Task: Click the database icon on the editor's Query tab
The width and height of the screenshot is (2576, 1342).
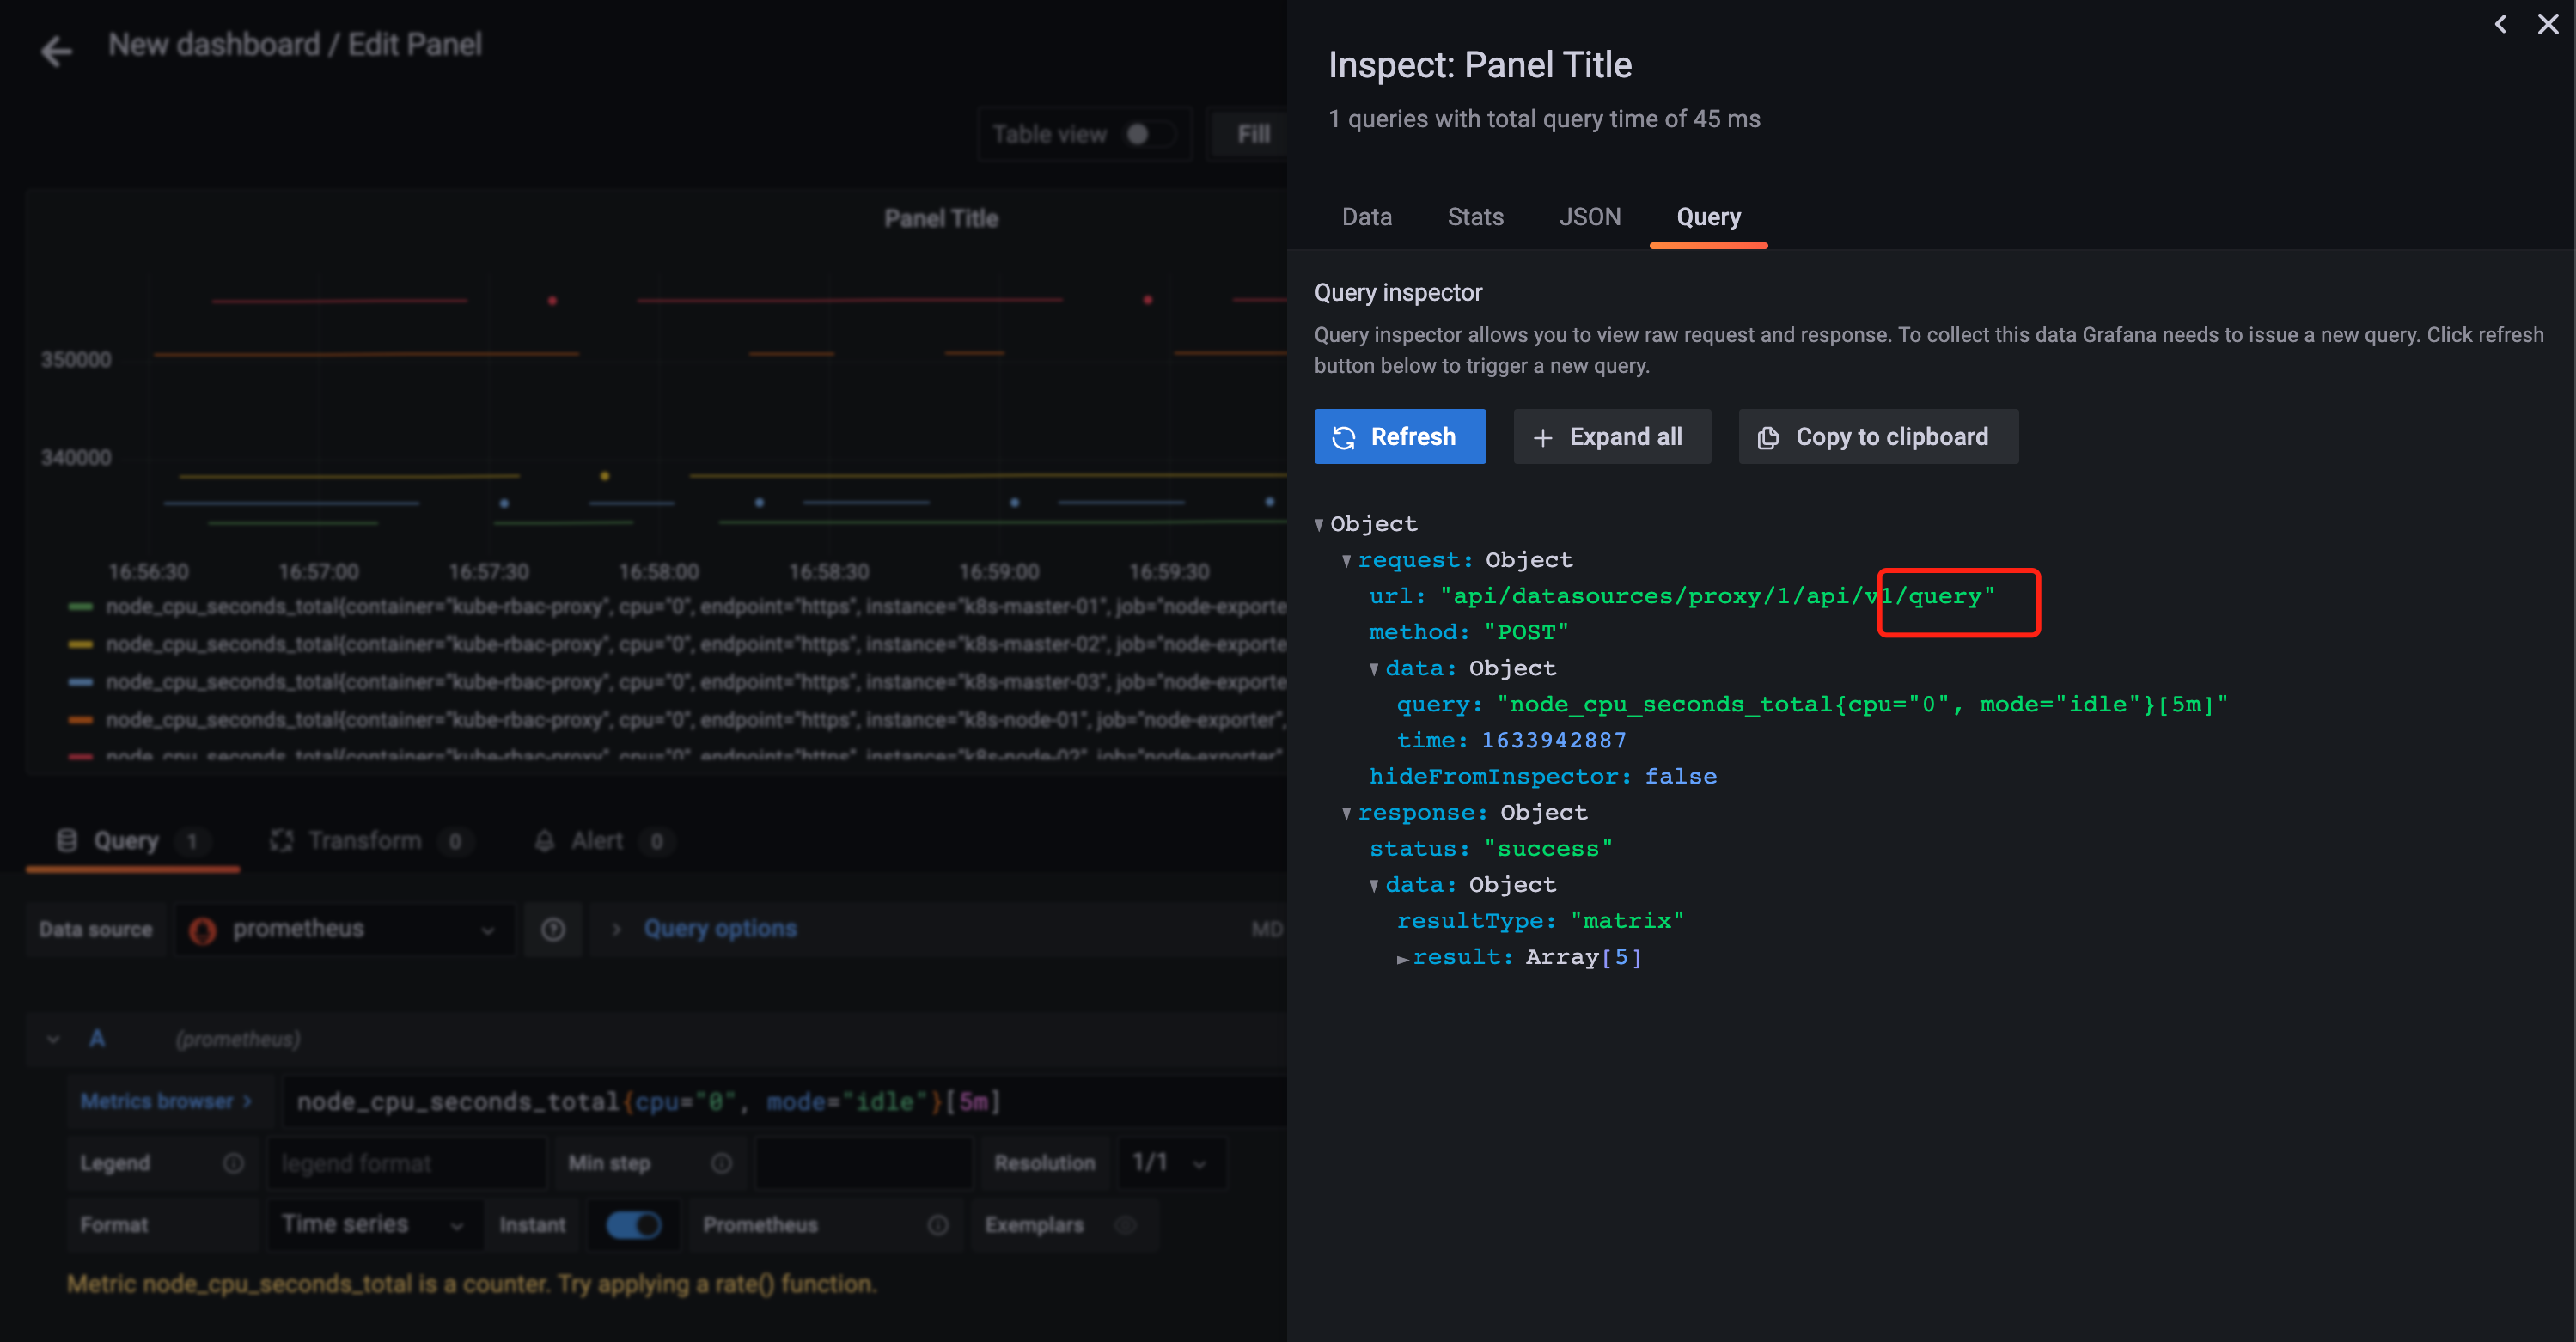Action: tap(67, 840)
